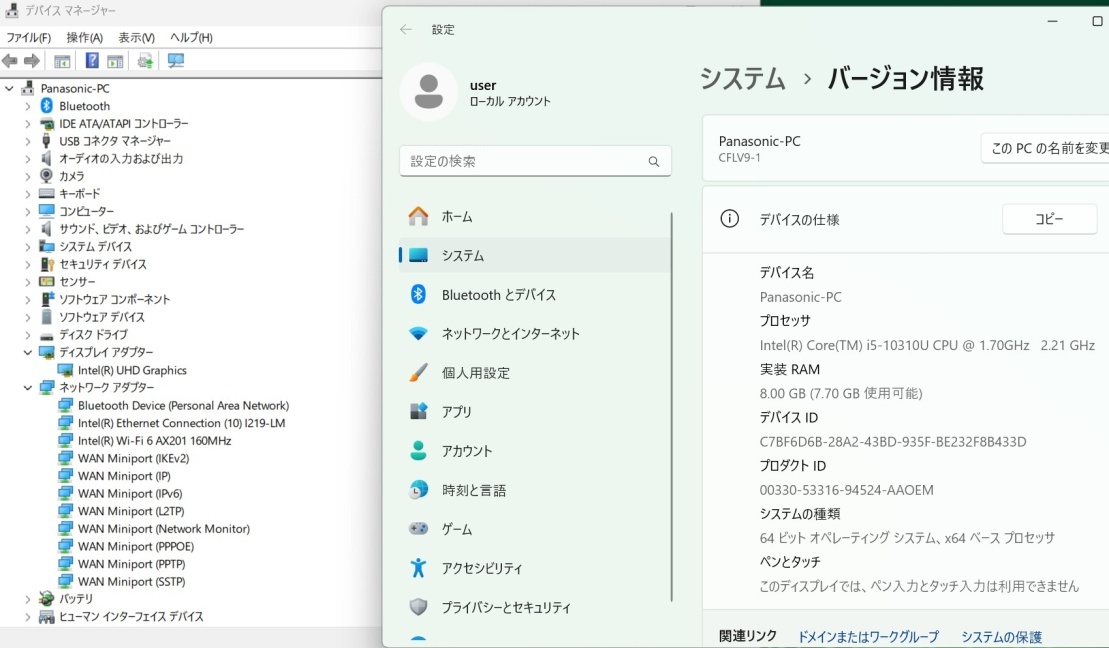
Task: Click the Back navigation arrow in Device Manager
Action: coord(10,60)
